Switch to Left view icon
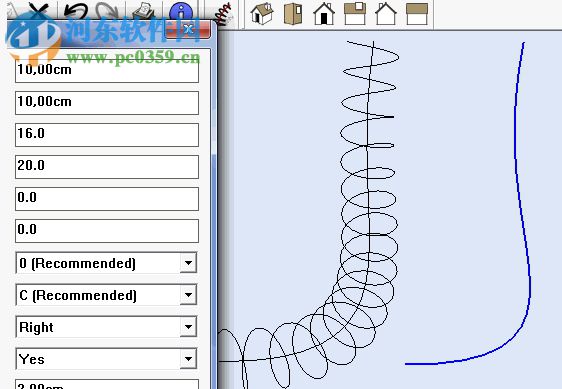This screenshot has height=389, width=562. (417, 14)
